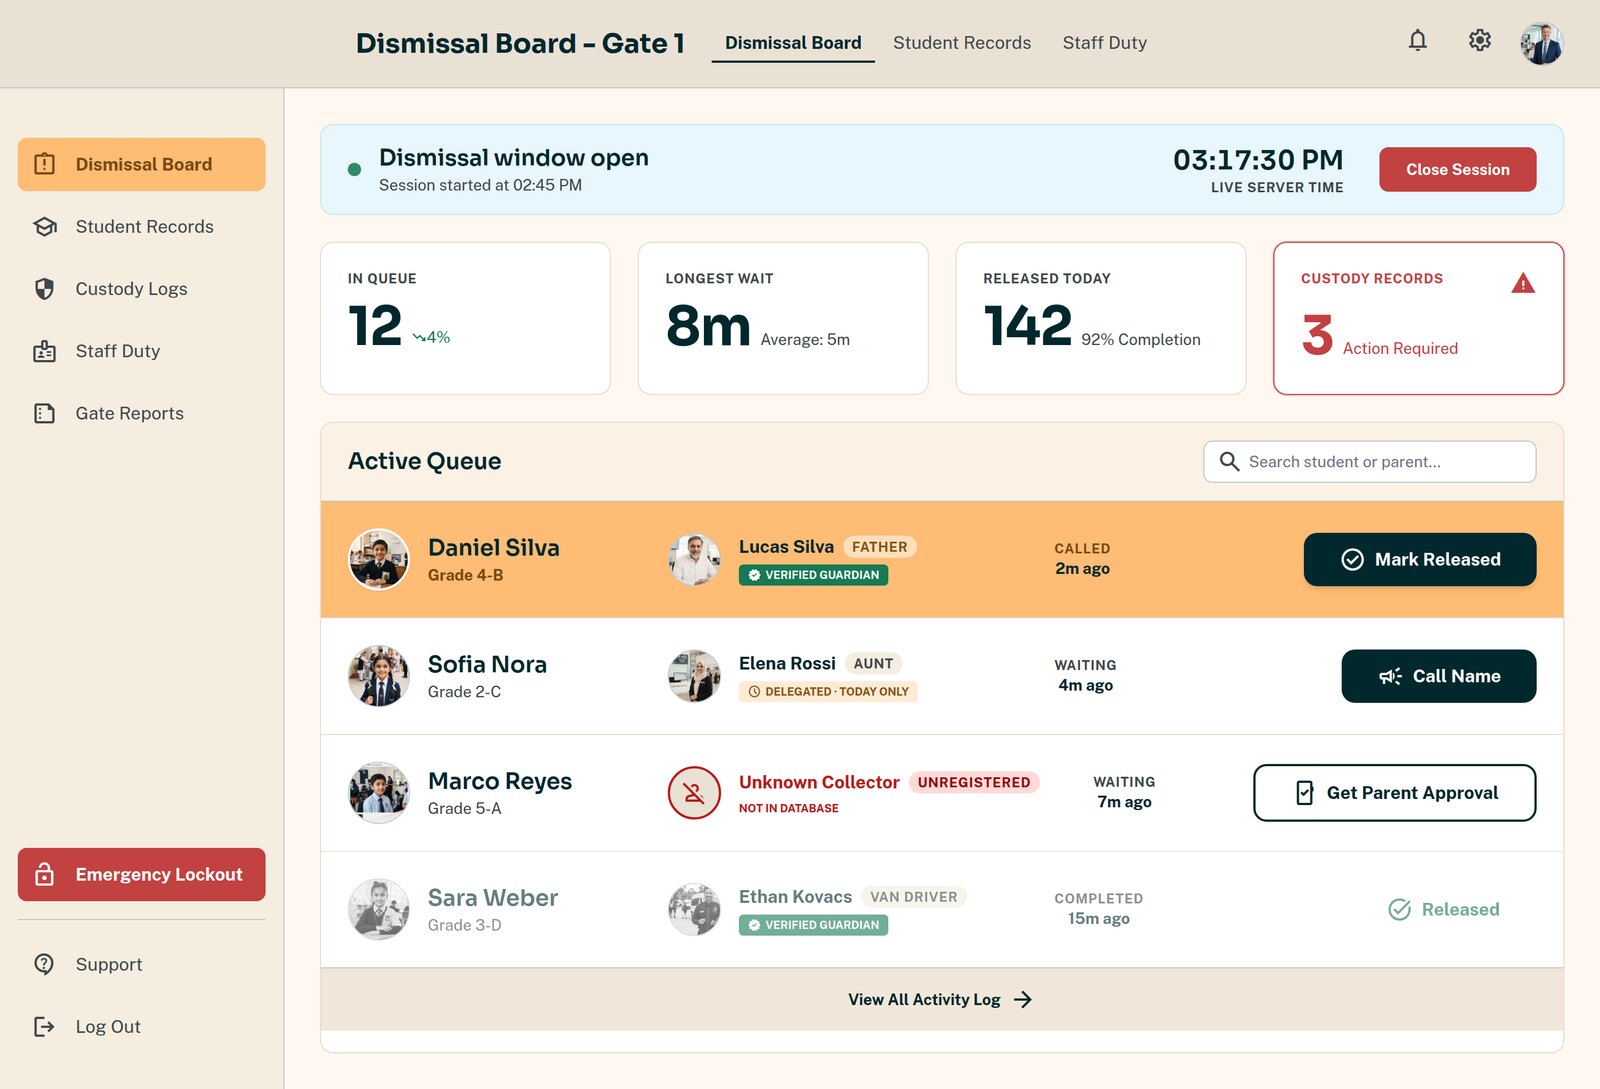Open Student Records in the sidebar
Screen dimensions: 1600x1089
click(141, 227)
